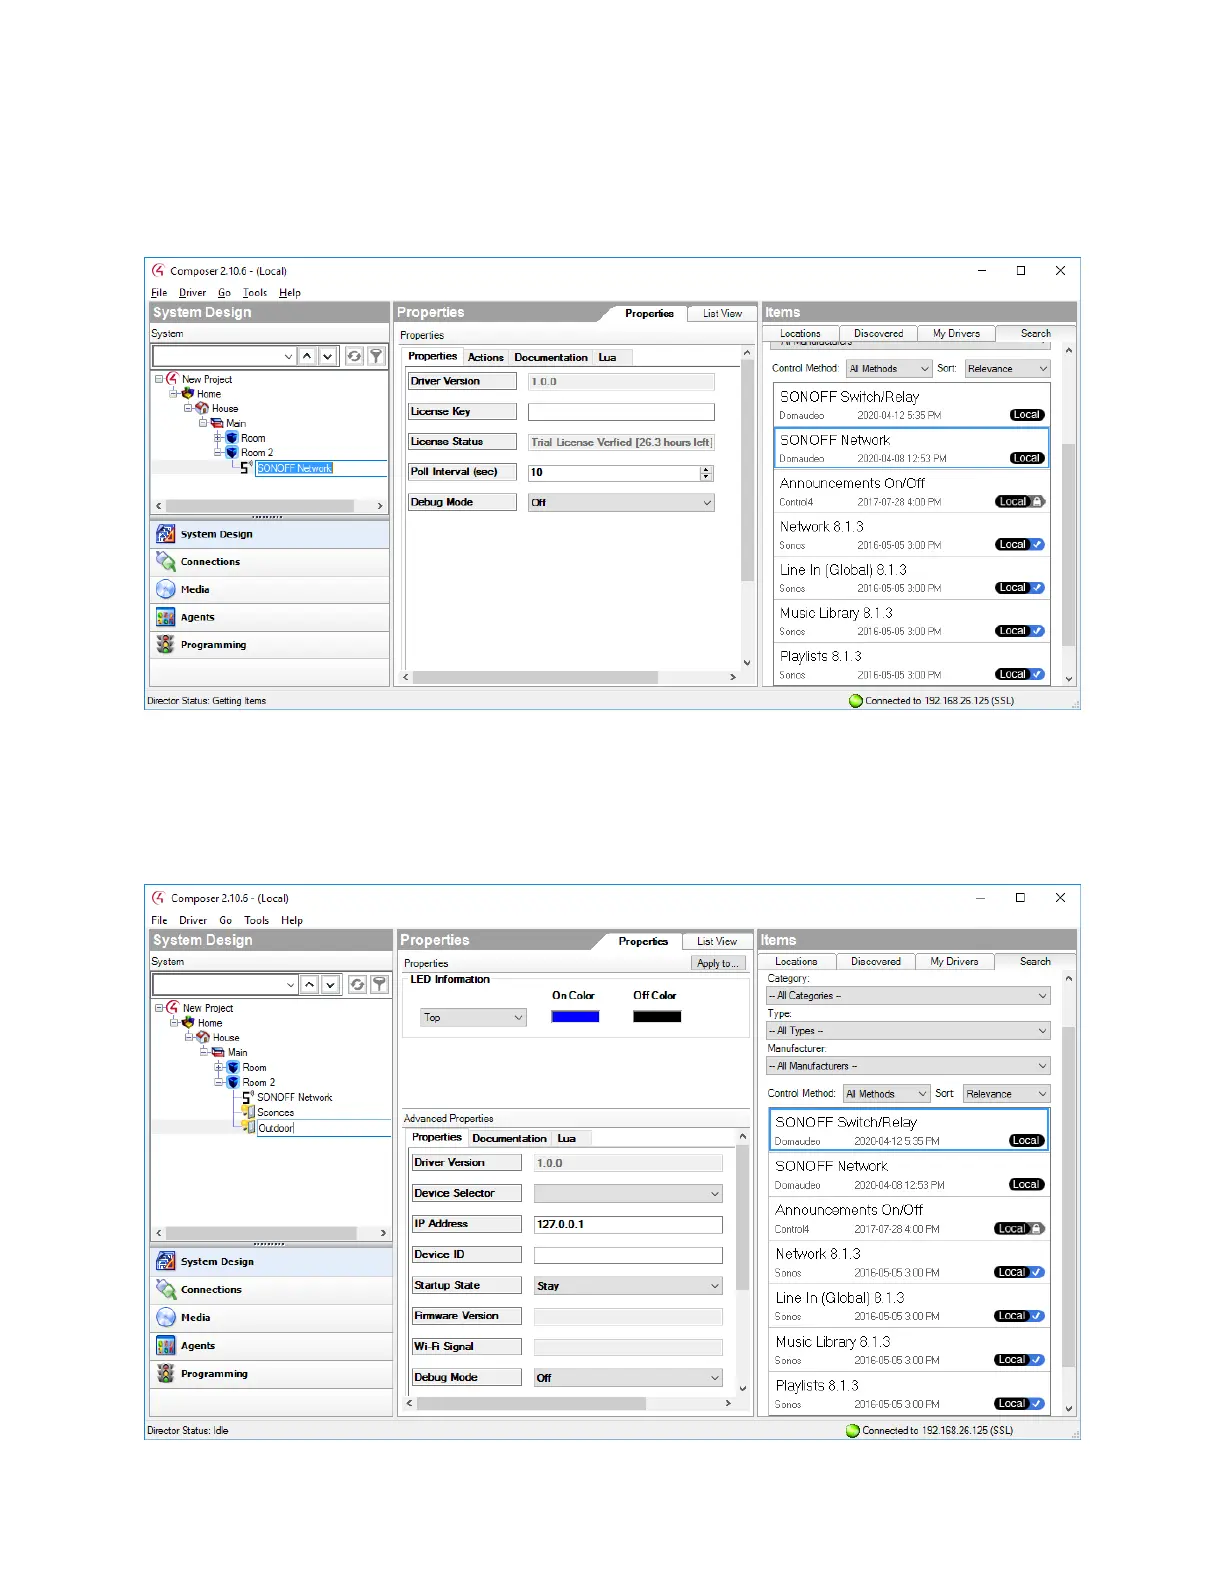Open the Debug Mode dropdown in the top window
The image size is (1224, 1584).
pyautogui.click(x=621, y=502)
